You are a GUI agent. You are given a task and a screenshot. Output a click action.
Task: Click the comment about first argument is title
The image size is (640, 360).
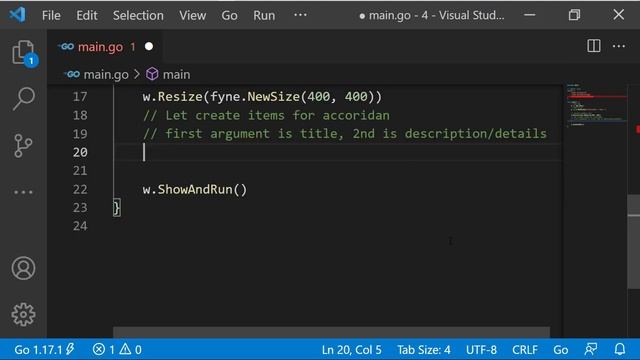coord(344,133)
